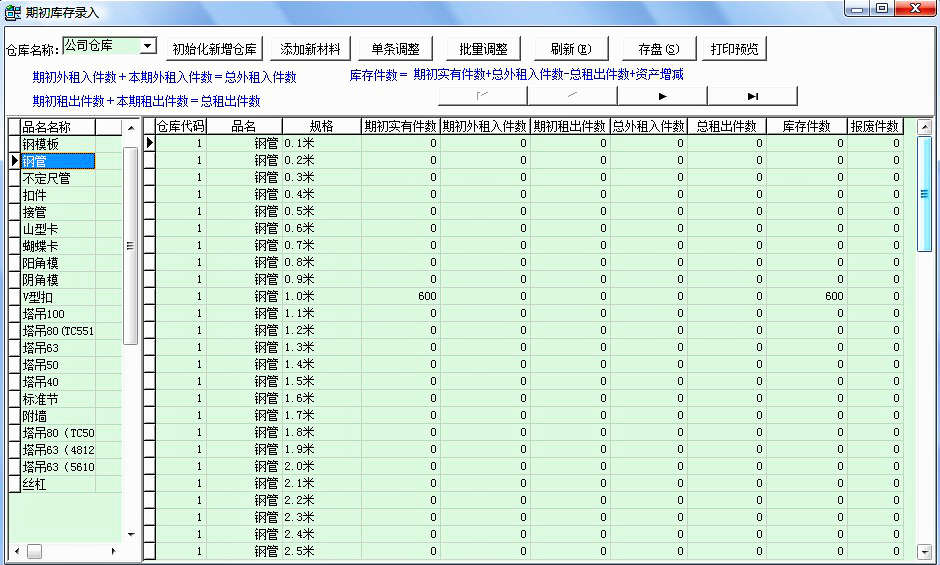
Task: Click product list horizontal scroll left arrow
Action: [17, 551]
